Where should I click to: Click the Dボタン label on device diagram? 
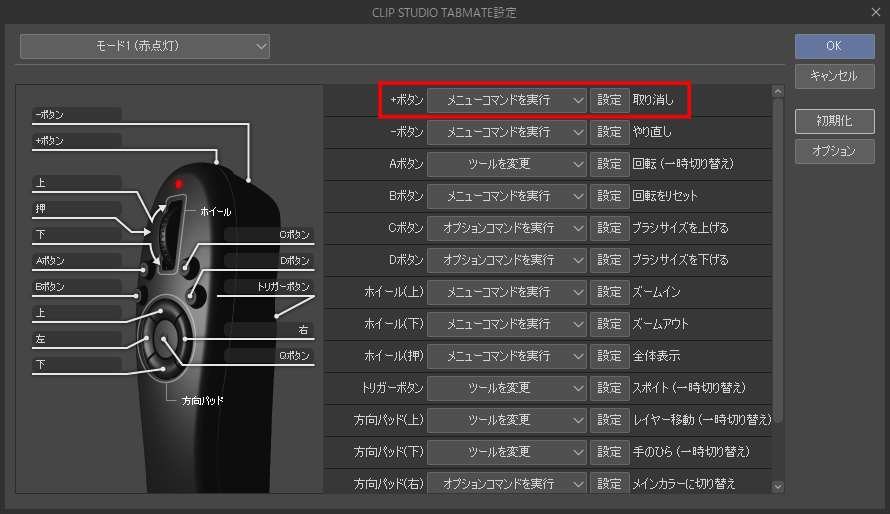[295, 261]
